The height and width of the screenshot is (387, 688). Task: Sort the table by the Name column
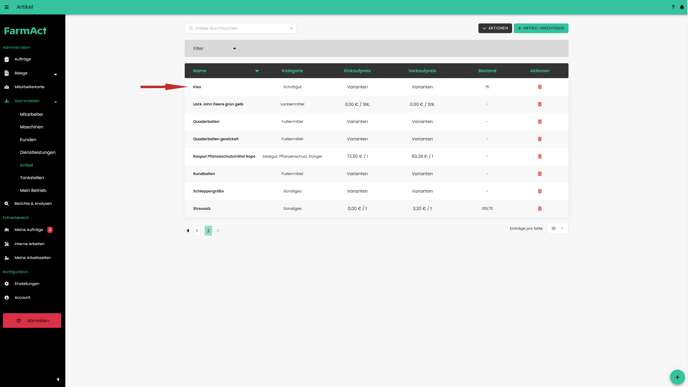(200, 71)
